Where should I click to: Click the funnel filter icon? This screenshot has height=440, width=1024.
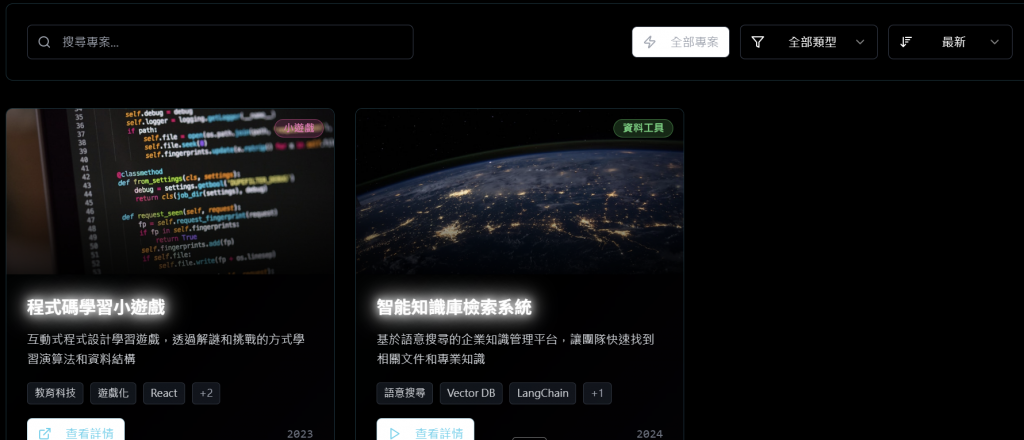tap(758, 42)
